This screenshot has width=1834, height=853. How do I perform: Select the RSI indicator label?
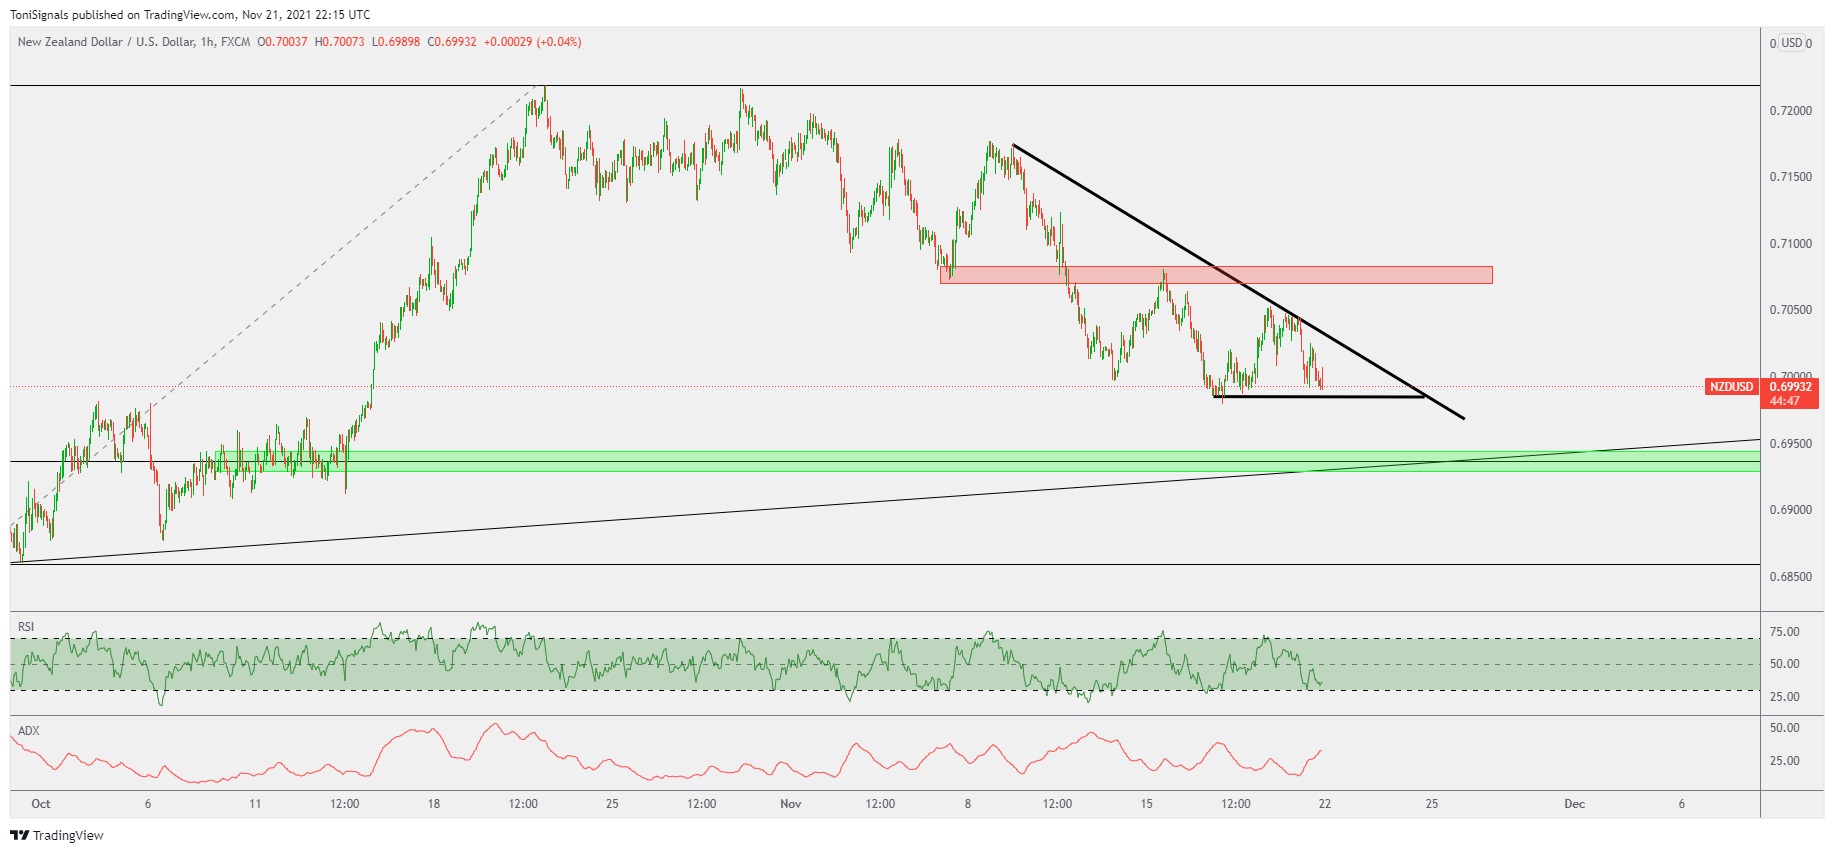click(26, 627)
